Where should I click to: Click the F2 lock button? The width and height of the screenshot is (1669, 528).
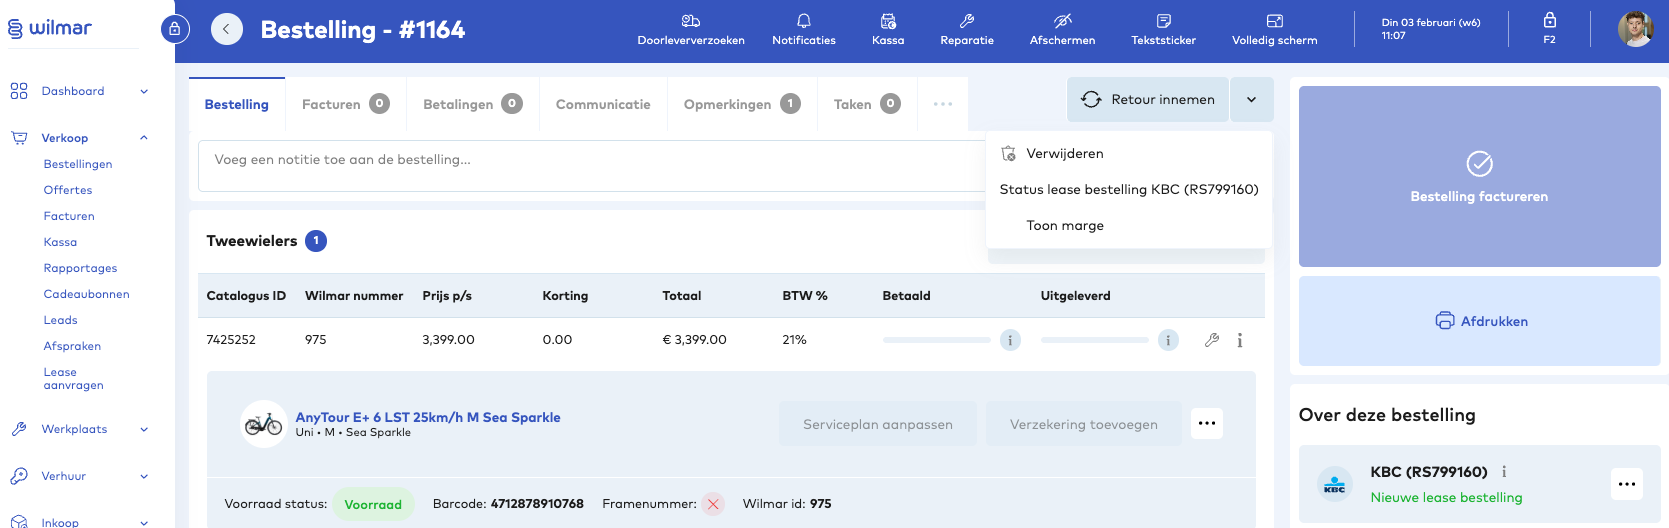tap(1549, 29)
